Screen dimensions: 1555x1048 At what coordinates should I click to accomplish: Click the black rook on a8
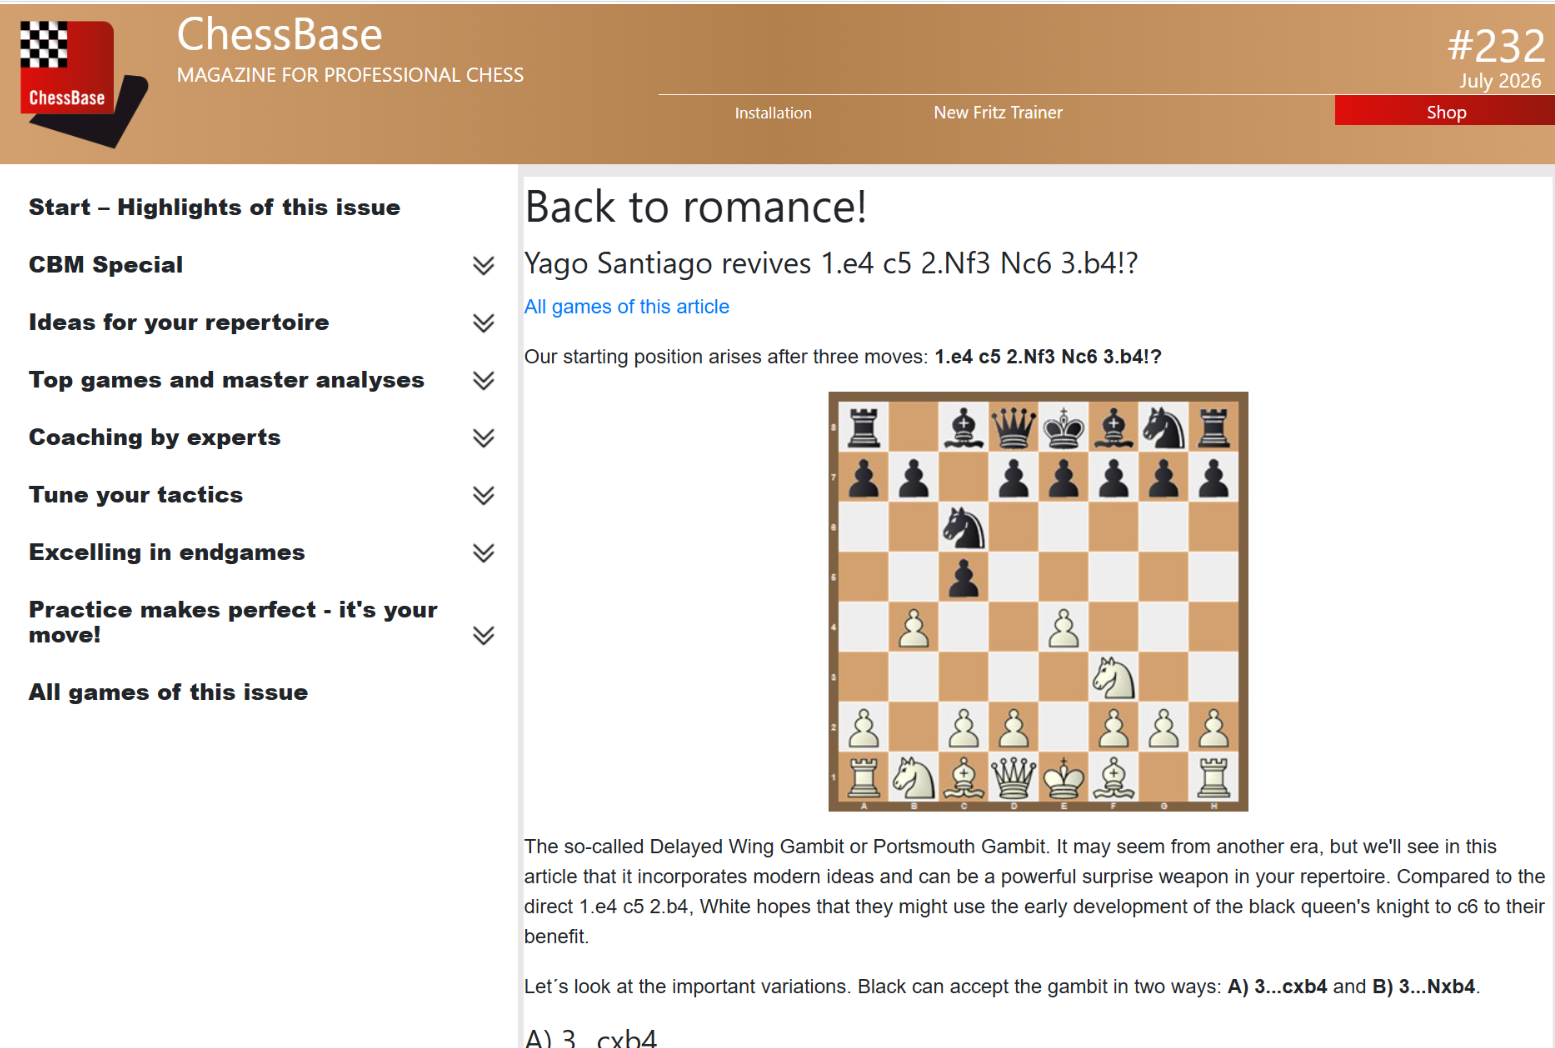point(864,427)
